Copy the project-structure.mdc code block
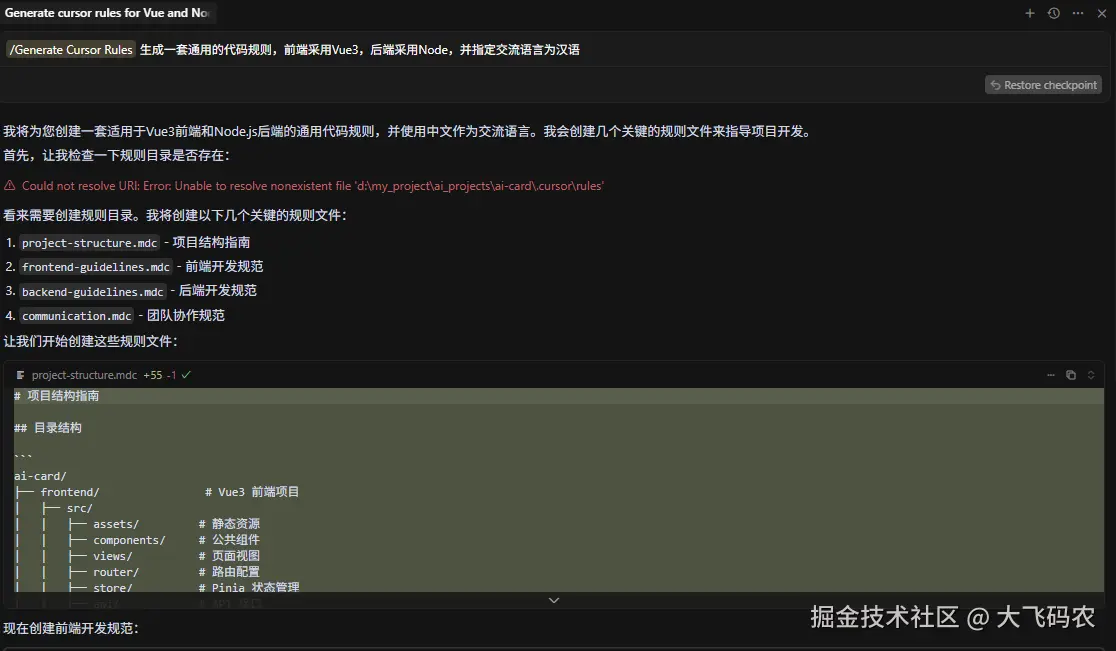 pos(1070,375)
